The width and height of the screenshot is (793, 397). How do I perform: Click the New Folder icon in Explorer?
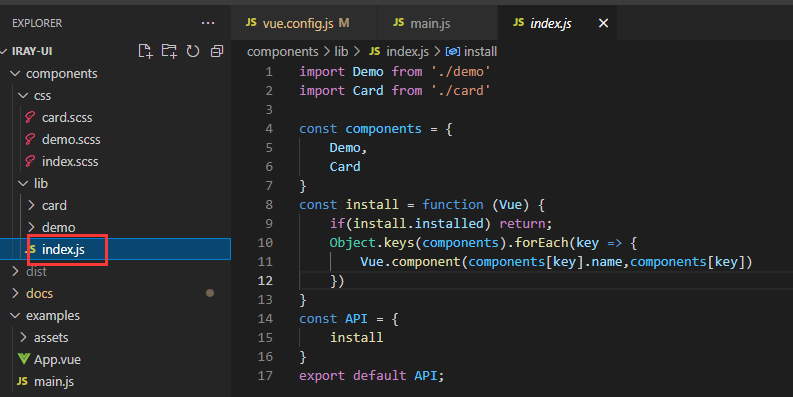(169, 51)
